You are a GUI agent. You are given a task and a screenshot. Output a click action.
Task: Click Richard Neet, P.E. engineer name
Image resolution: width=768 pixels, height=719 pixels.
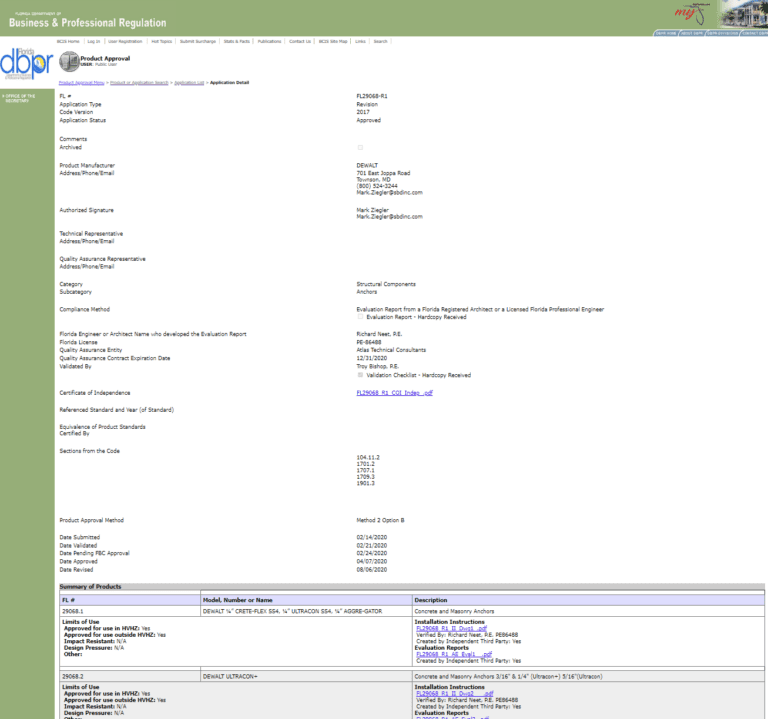tap(379, 334)
